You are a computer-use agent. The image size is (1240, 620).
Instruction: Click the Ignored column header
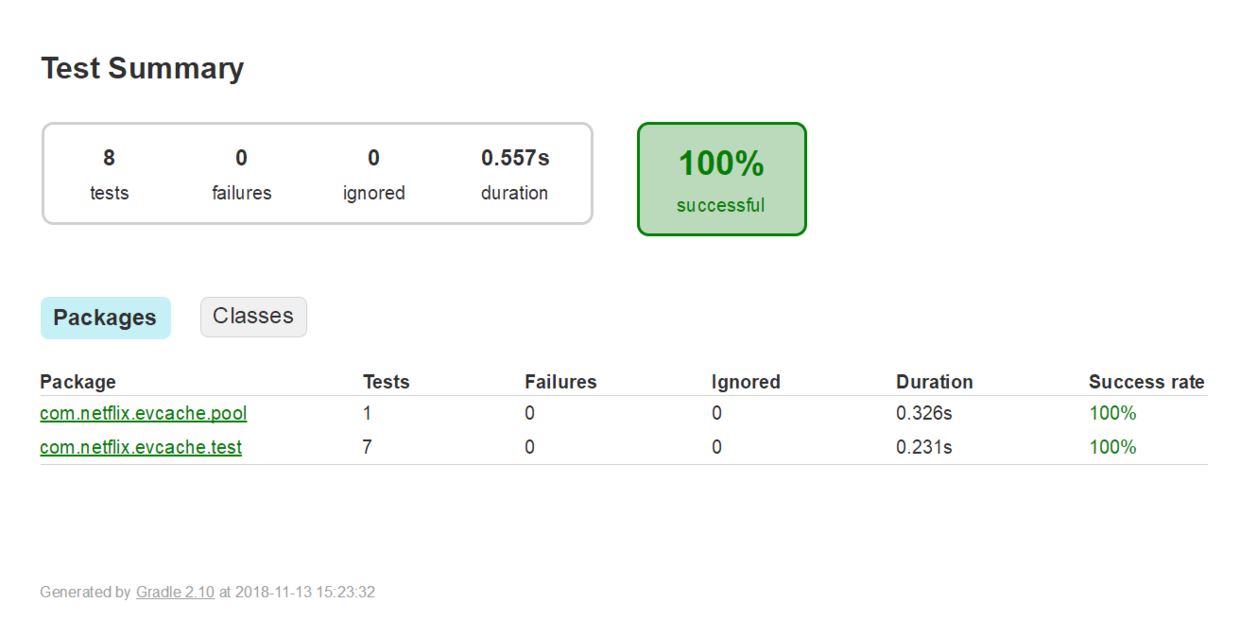[x=745, y=382]
